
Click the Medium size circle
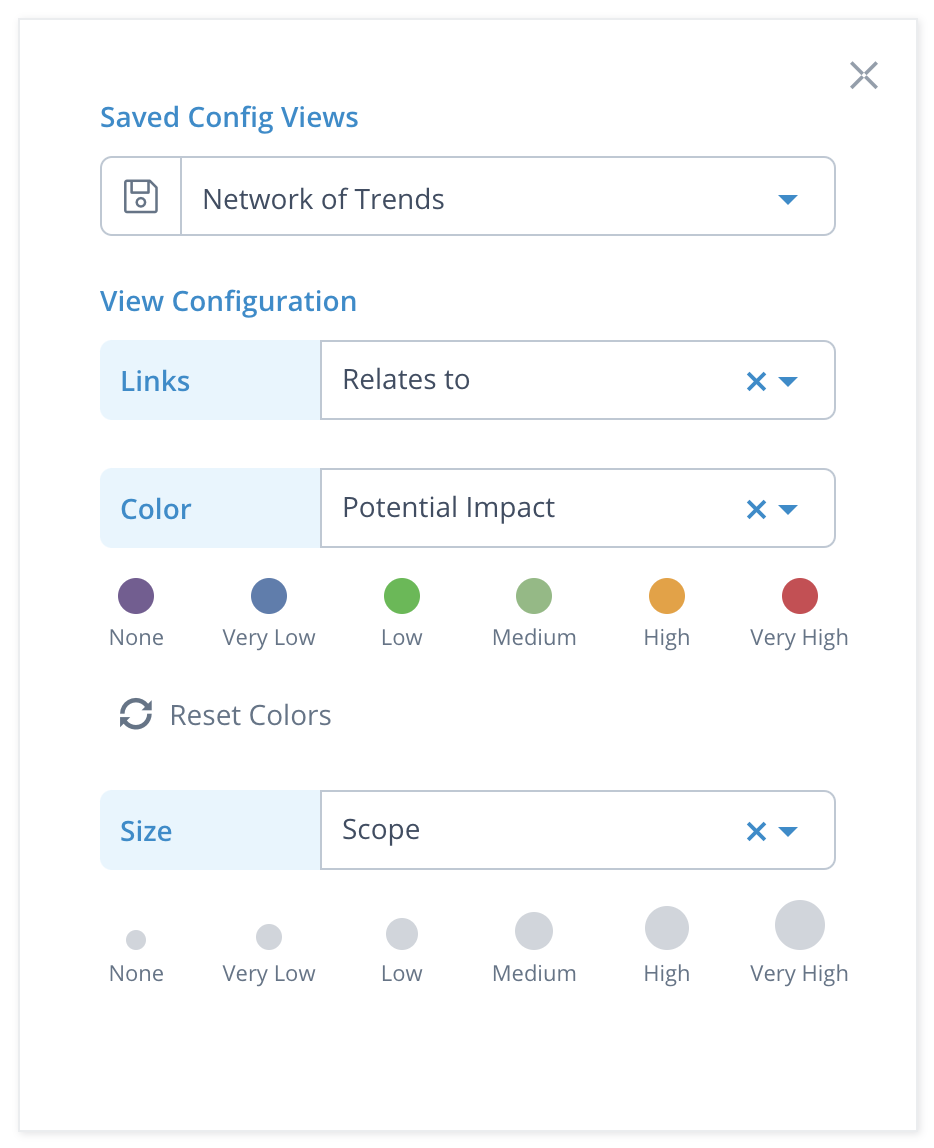[x=534, y=931]
